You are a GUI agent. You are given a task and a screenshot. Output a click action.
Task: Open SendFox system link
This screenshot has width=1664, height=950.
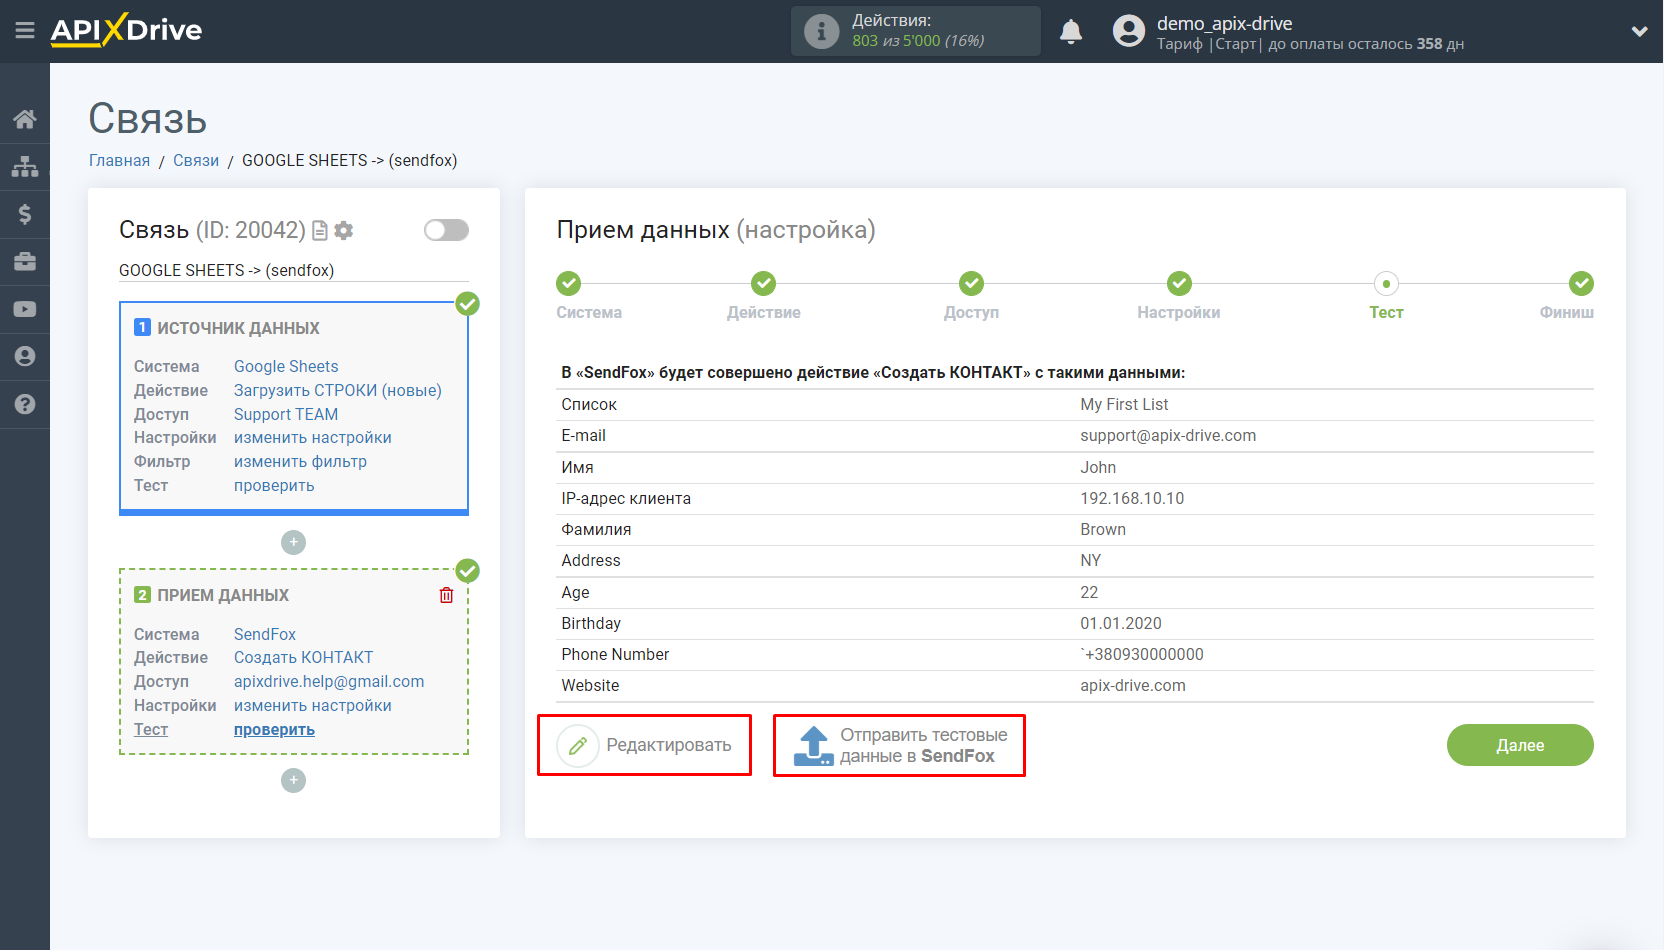[x=265, y=634]
